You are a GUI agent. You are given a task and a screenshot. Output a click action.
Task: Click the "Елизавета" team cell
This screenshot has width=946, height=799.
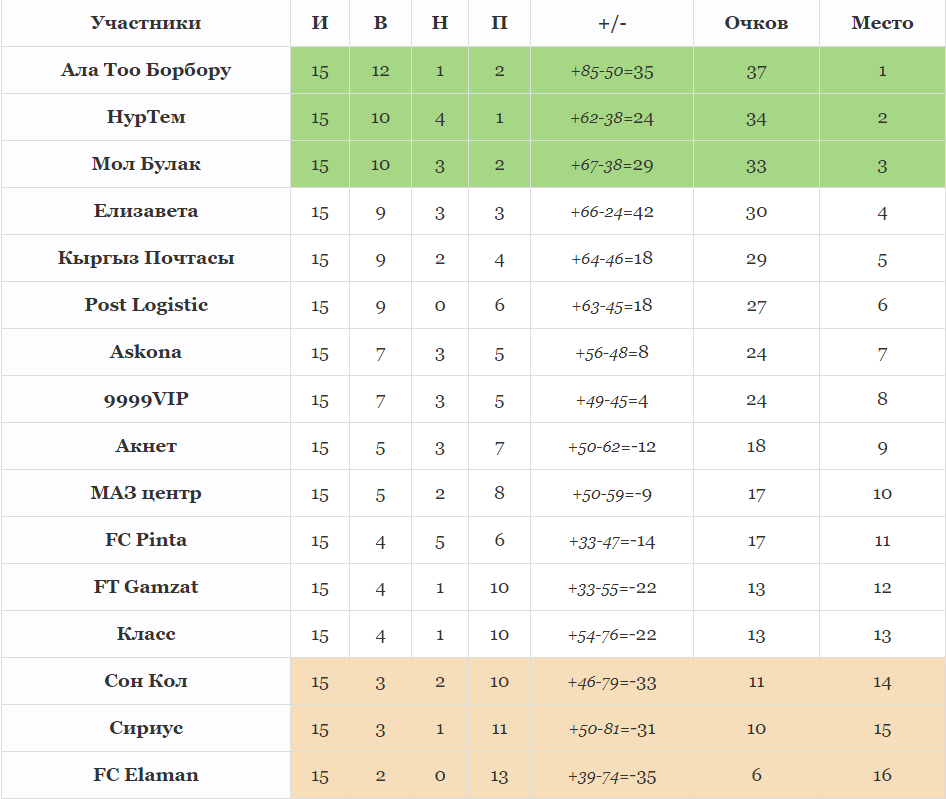[x=146, y=211]
